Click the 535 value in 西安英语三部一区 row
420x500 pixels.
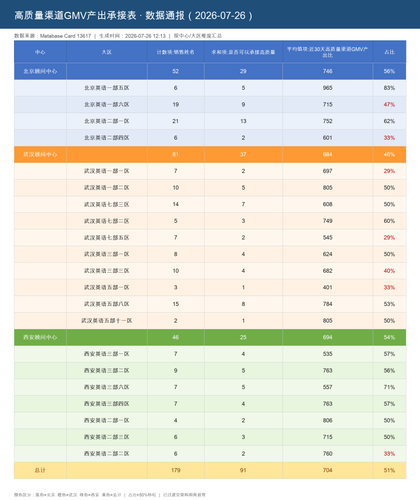click(x=327, y=354)
